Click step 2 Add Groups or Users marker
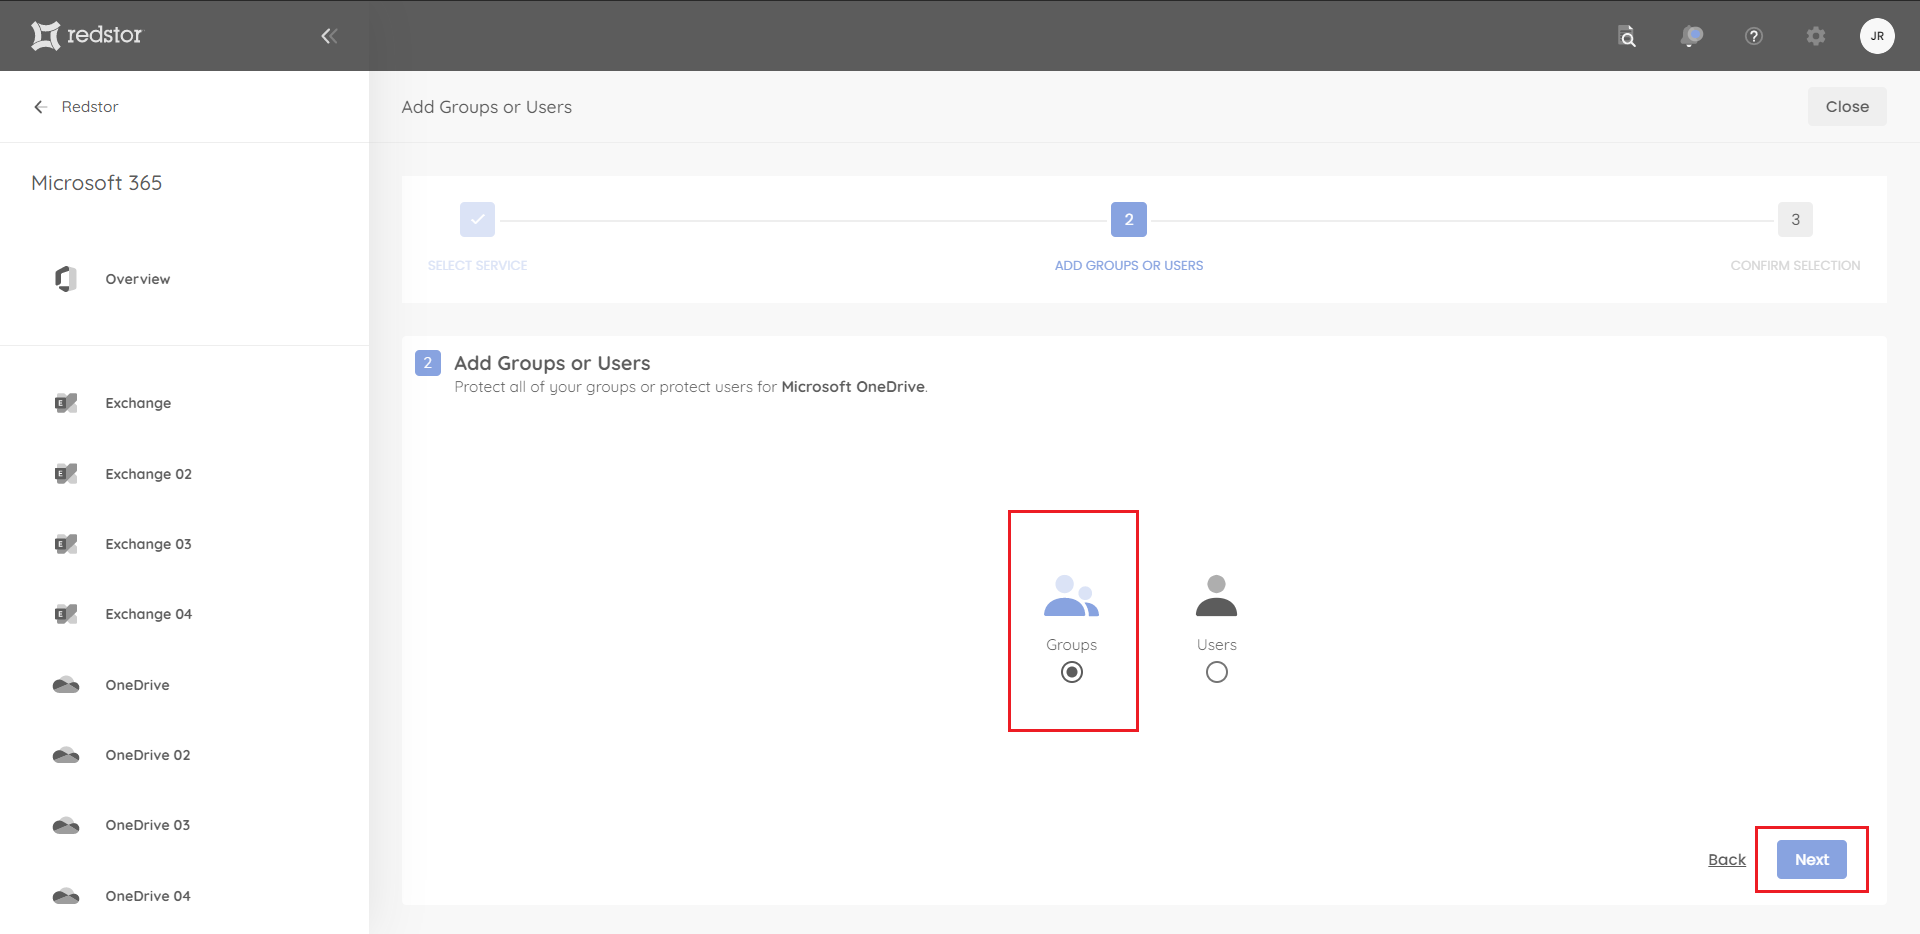The image size is (1920, 934). [1129, 219]
